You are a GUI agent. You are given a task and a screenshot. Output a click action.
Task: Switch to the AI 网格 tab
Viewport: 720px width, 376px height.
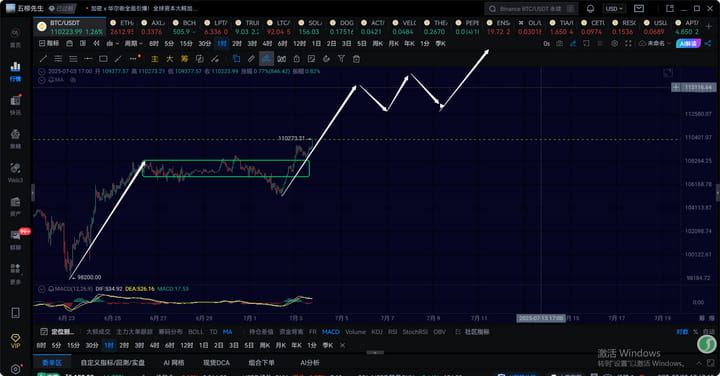pos(174,363)
